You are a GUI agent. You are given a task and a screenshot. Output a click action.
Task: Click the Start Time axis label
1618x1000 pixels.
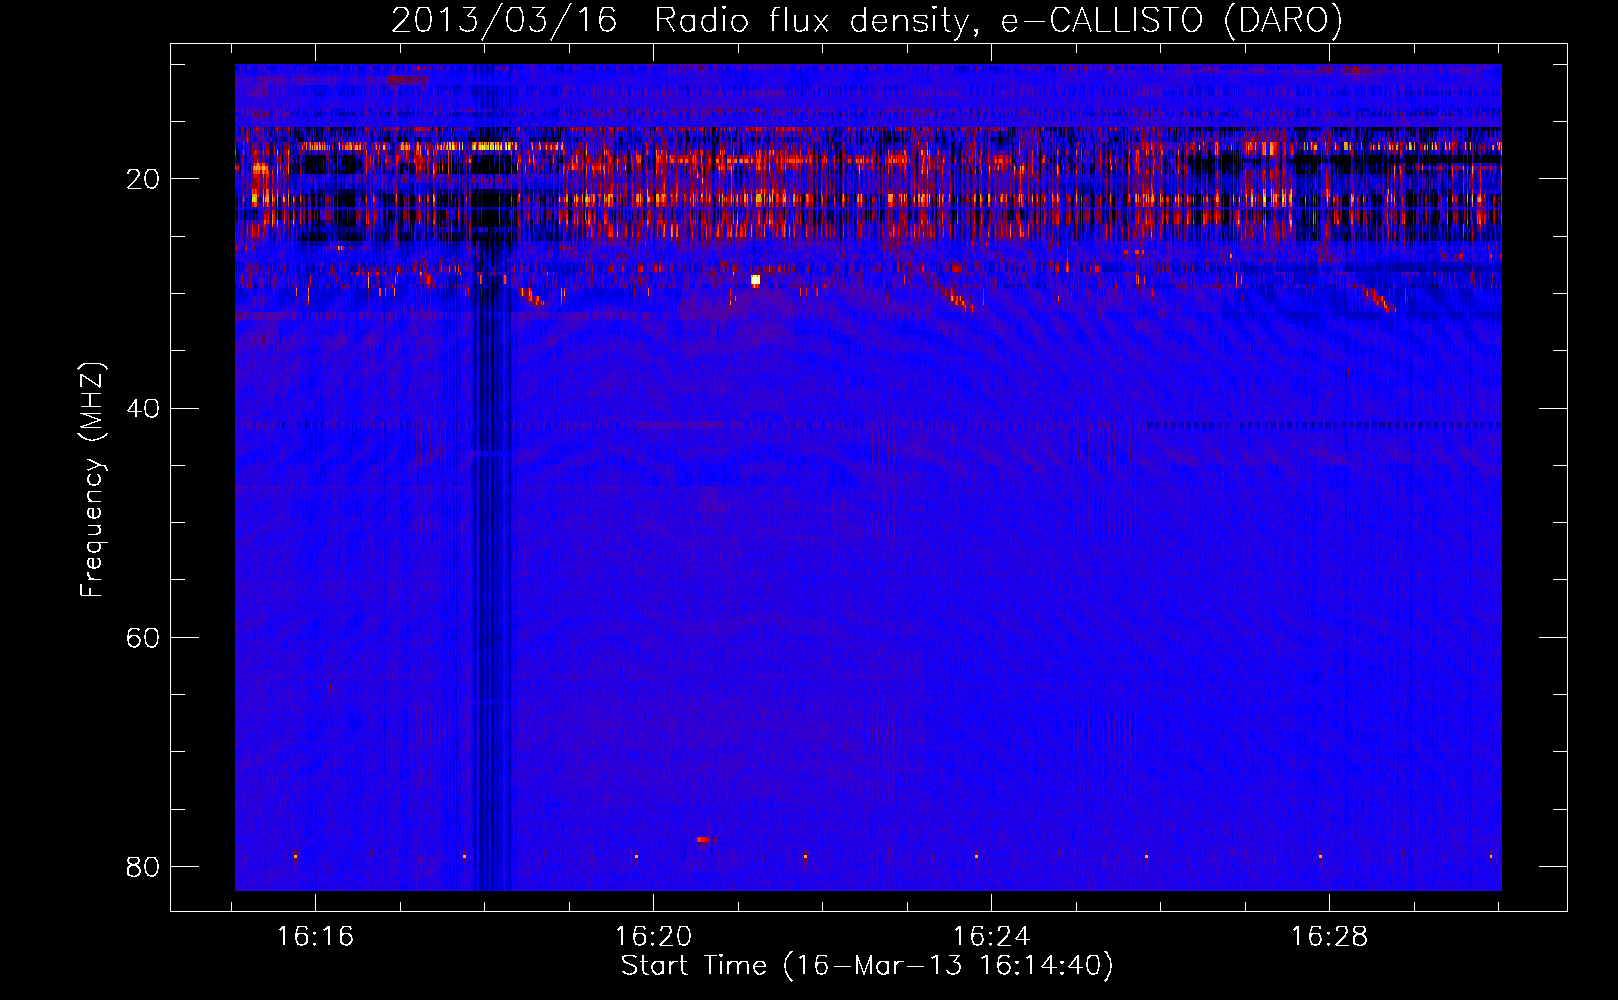(866, 965)
